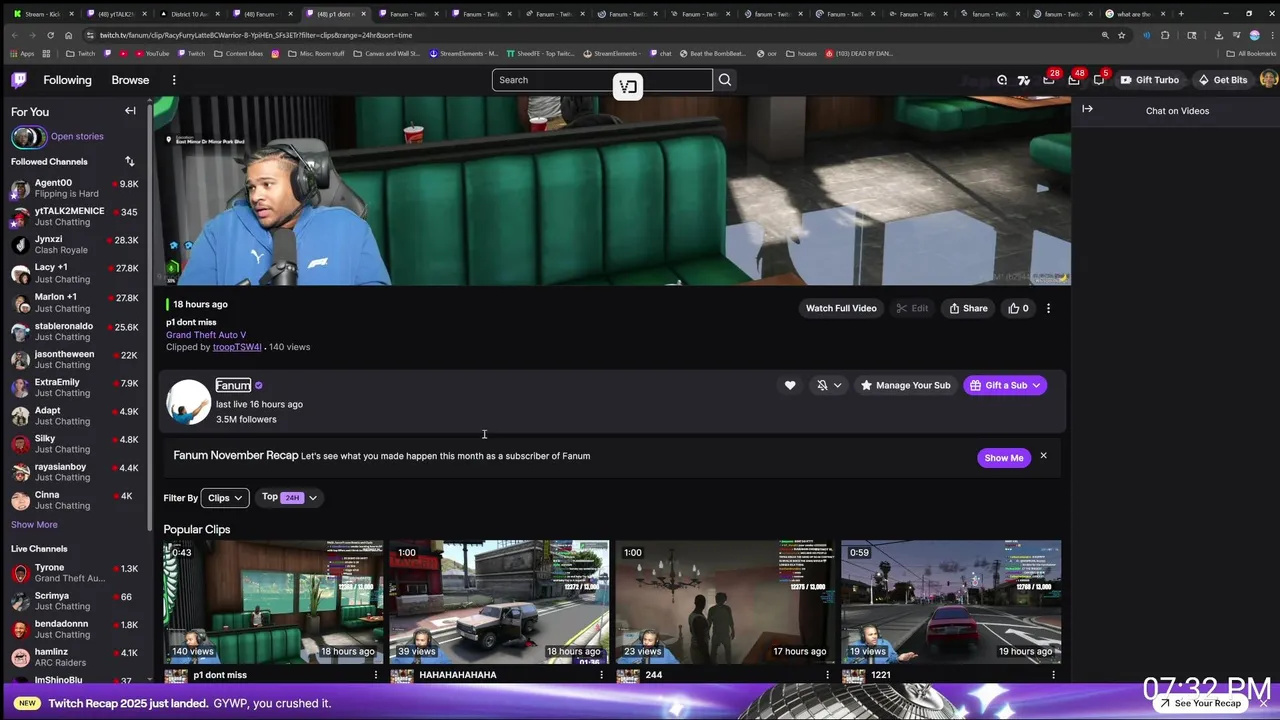Open the Following tab
This screenshot has width=1280, height=720.
click(67, 80)
